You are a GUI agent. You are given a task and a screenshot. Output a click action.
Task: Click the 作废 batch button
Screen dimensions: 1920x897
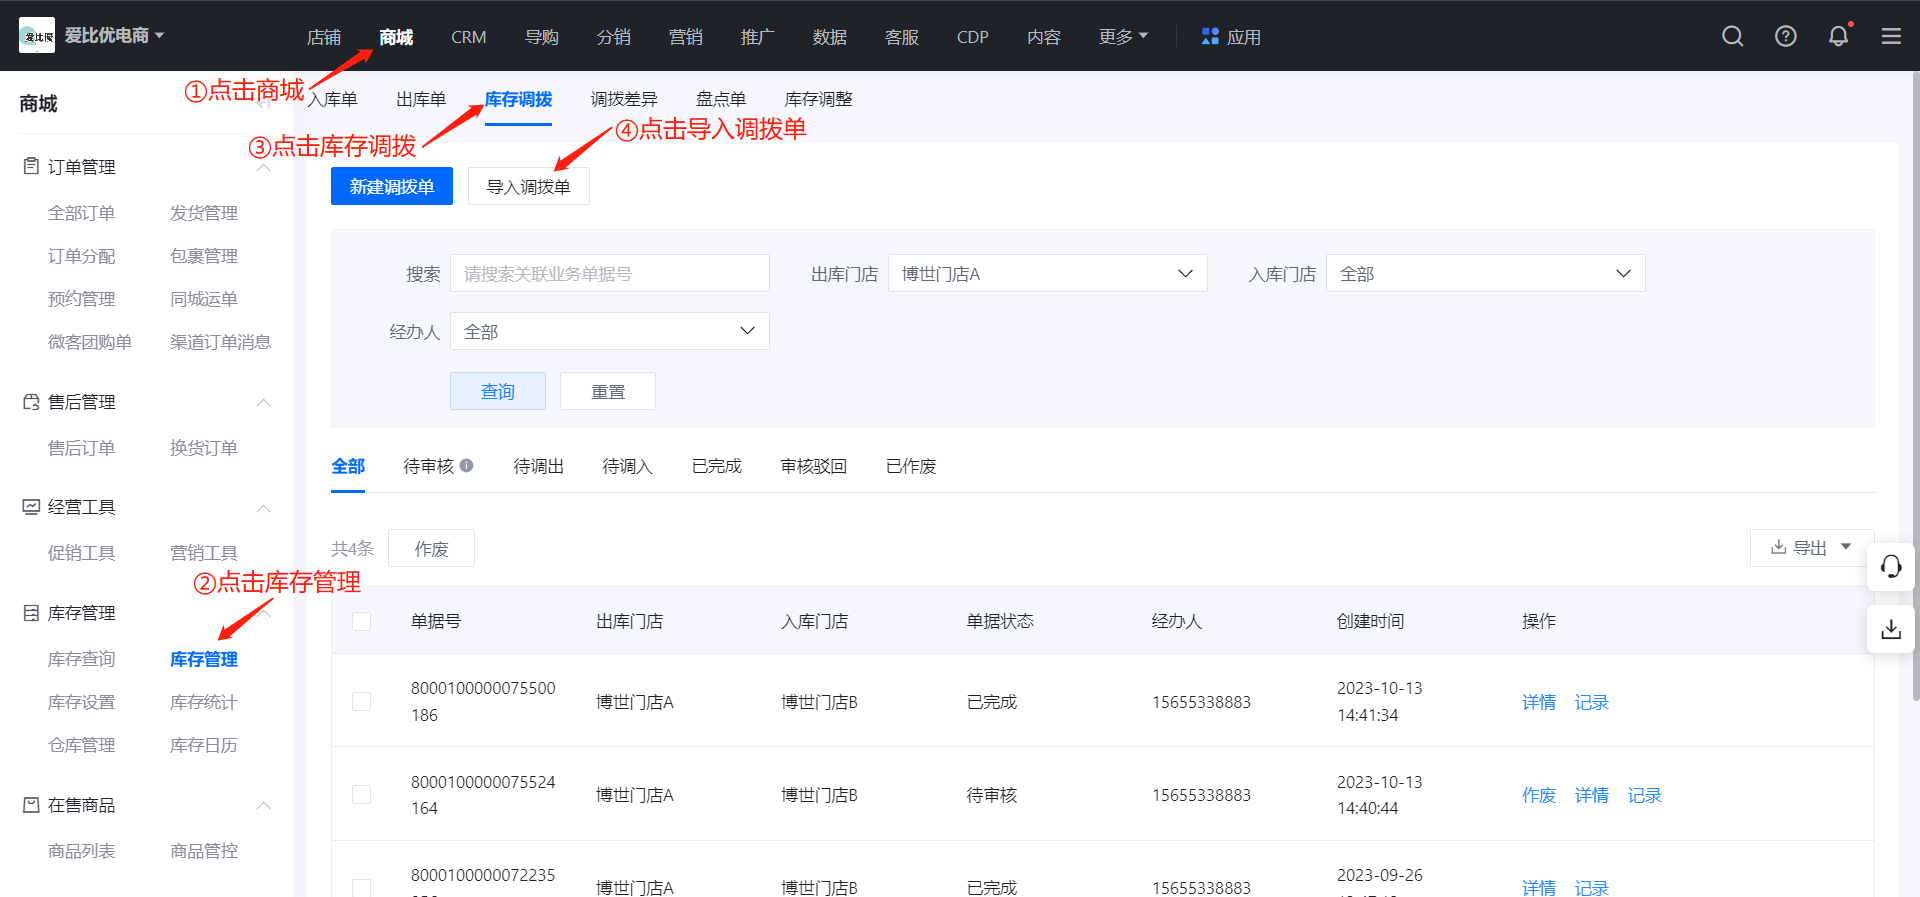(431, 548)
